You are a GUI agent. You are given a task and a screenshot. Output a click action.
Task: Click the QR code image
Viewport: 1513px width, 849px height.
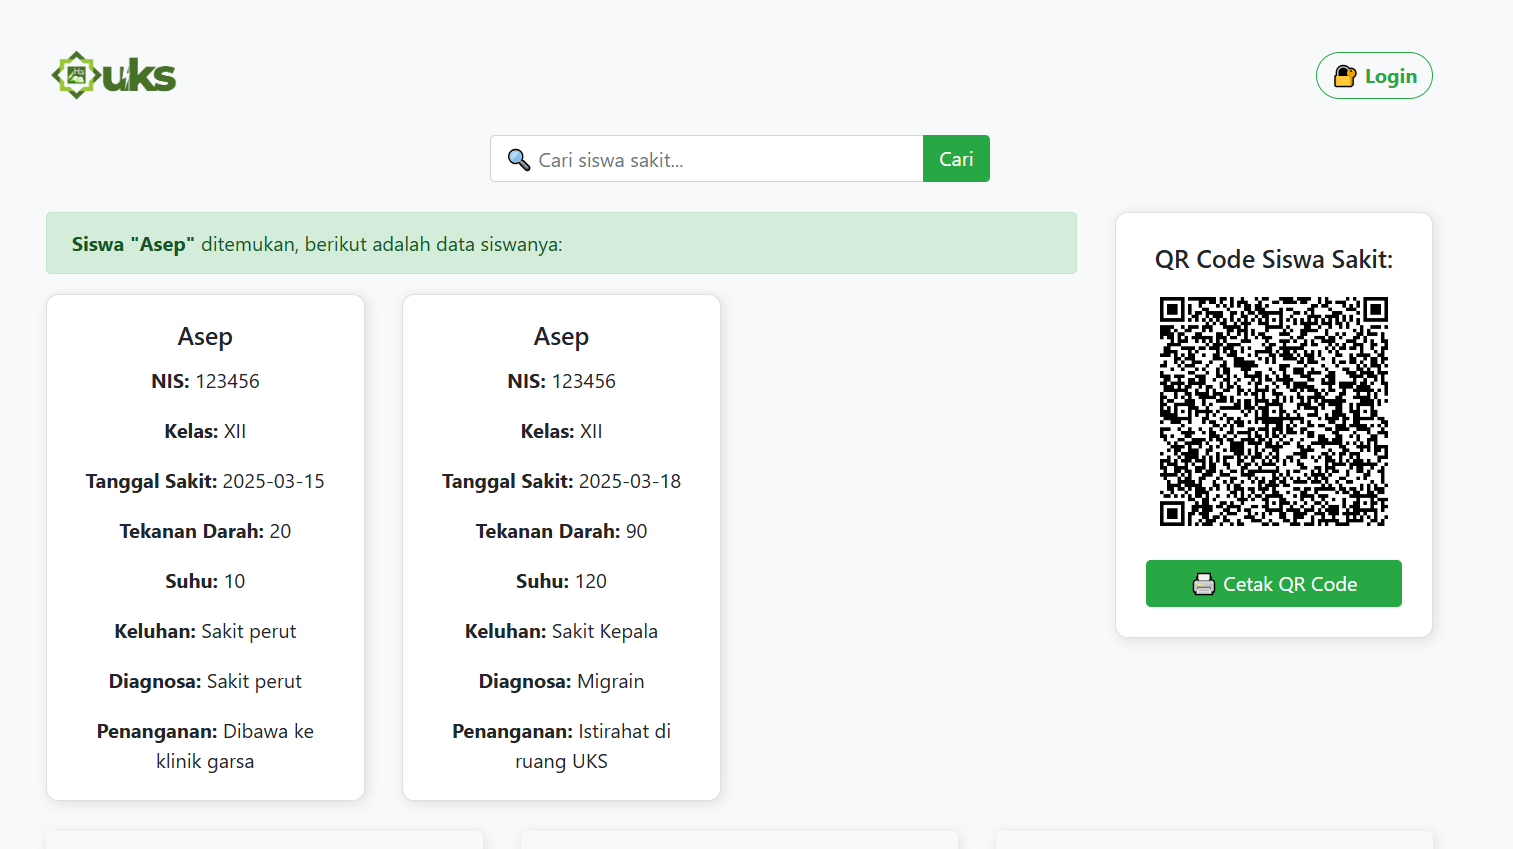1273,411
